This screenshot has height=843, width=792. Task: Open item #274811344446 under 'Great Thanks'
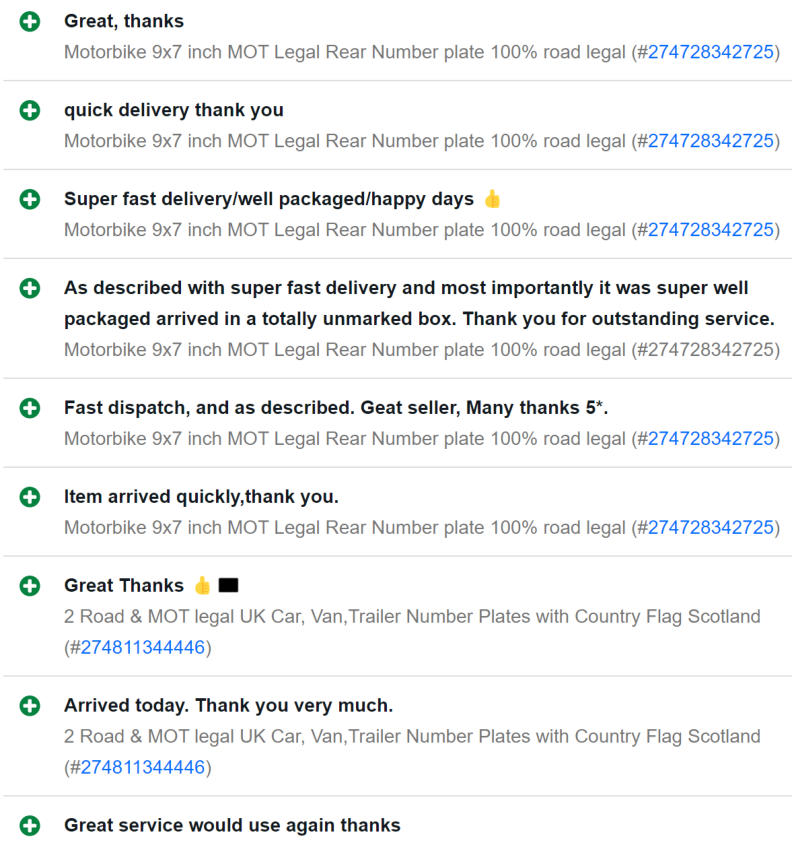click(x=142, y=647)
